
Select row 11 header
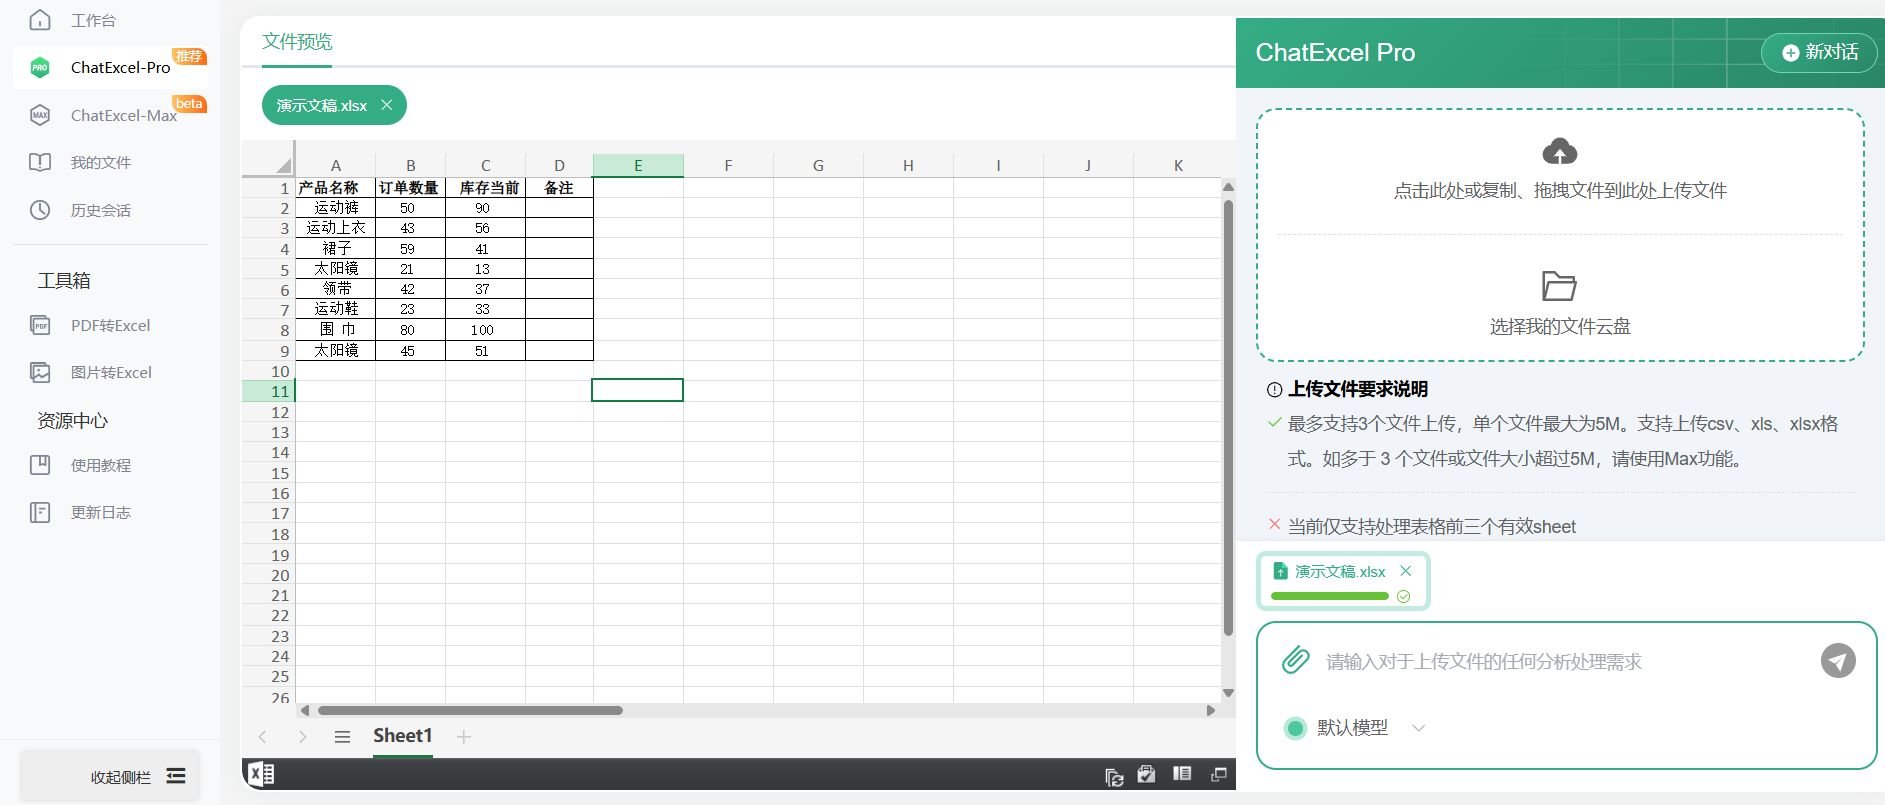[268, 391]
